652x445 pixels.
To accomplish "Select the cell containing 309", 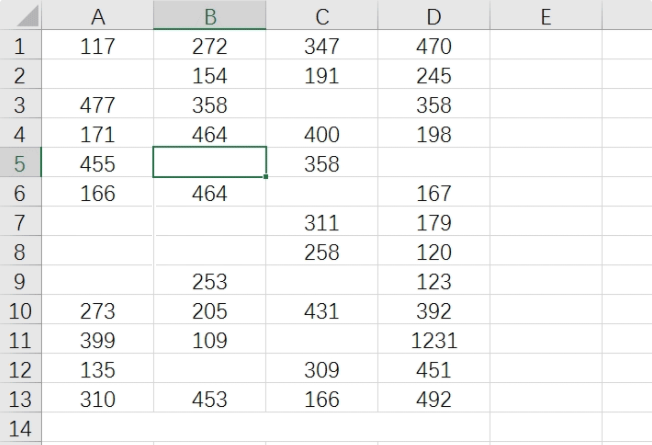I will point(322,371).
